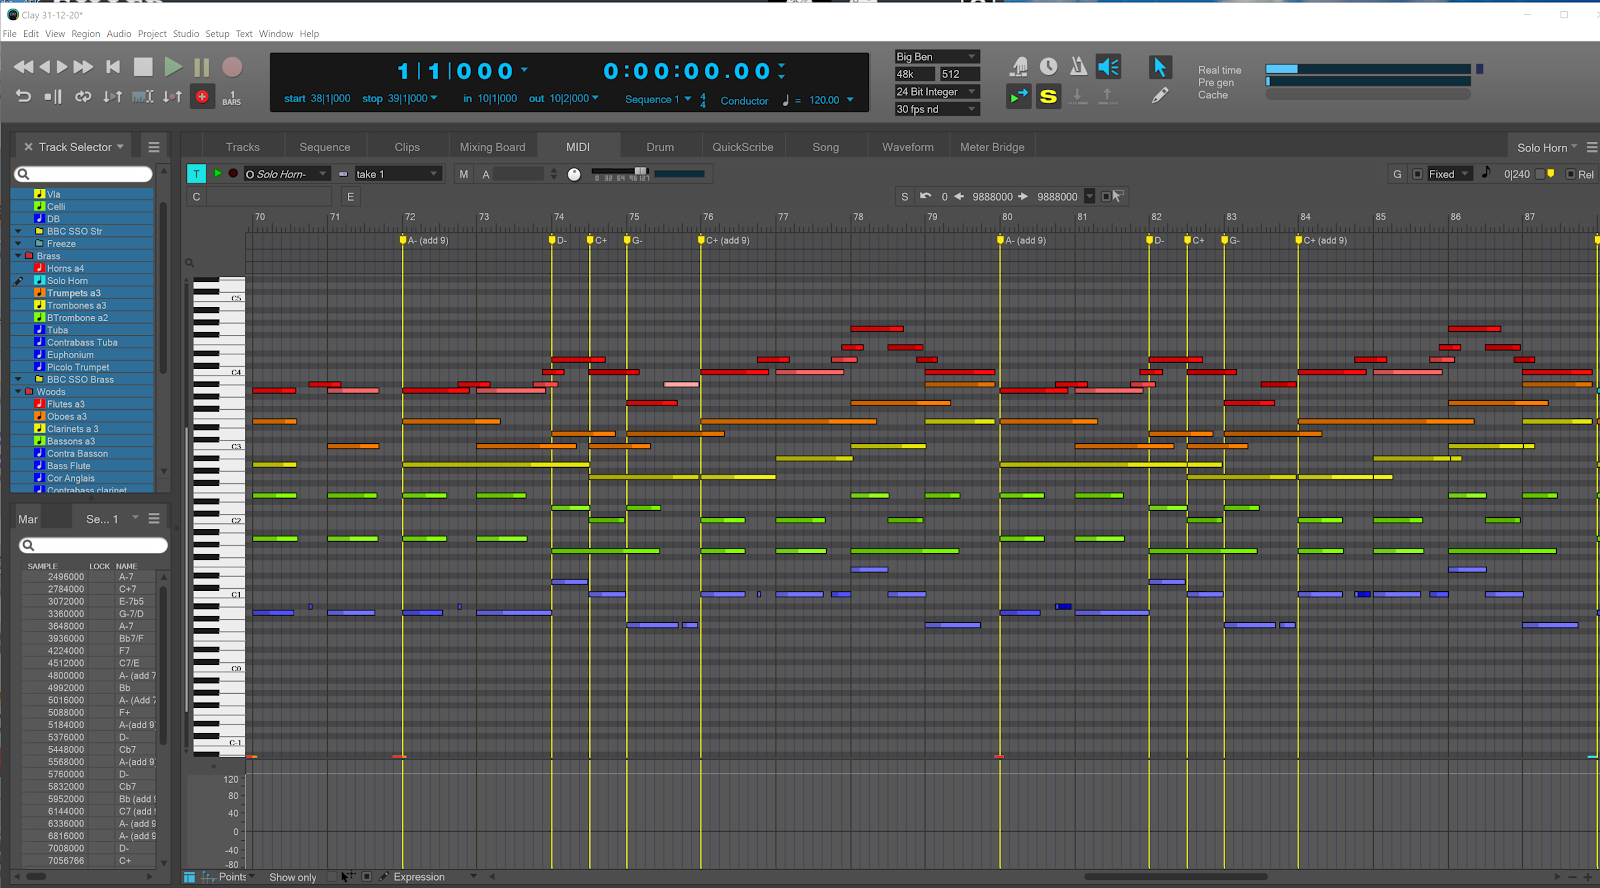Switch to the Waveform tab
1600x888 pixels.
tap(908, 147)
